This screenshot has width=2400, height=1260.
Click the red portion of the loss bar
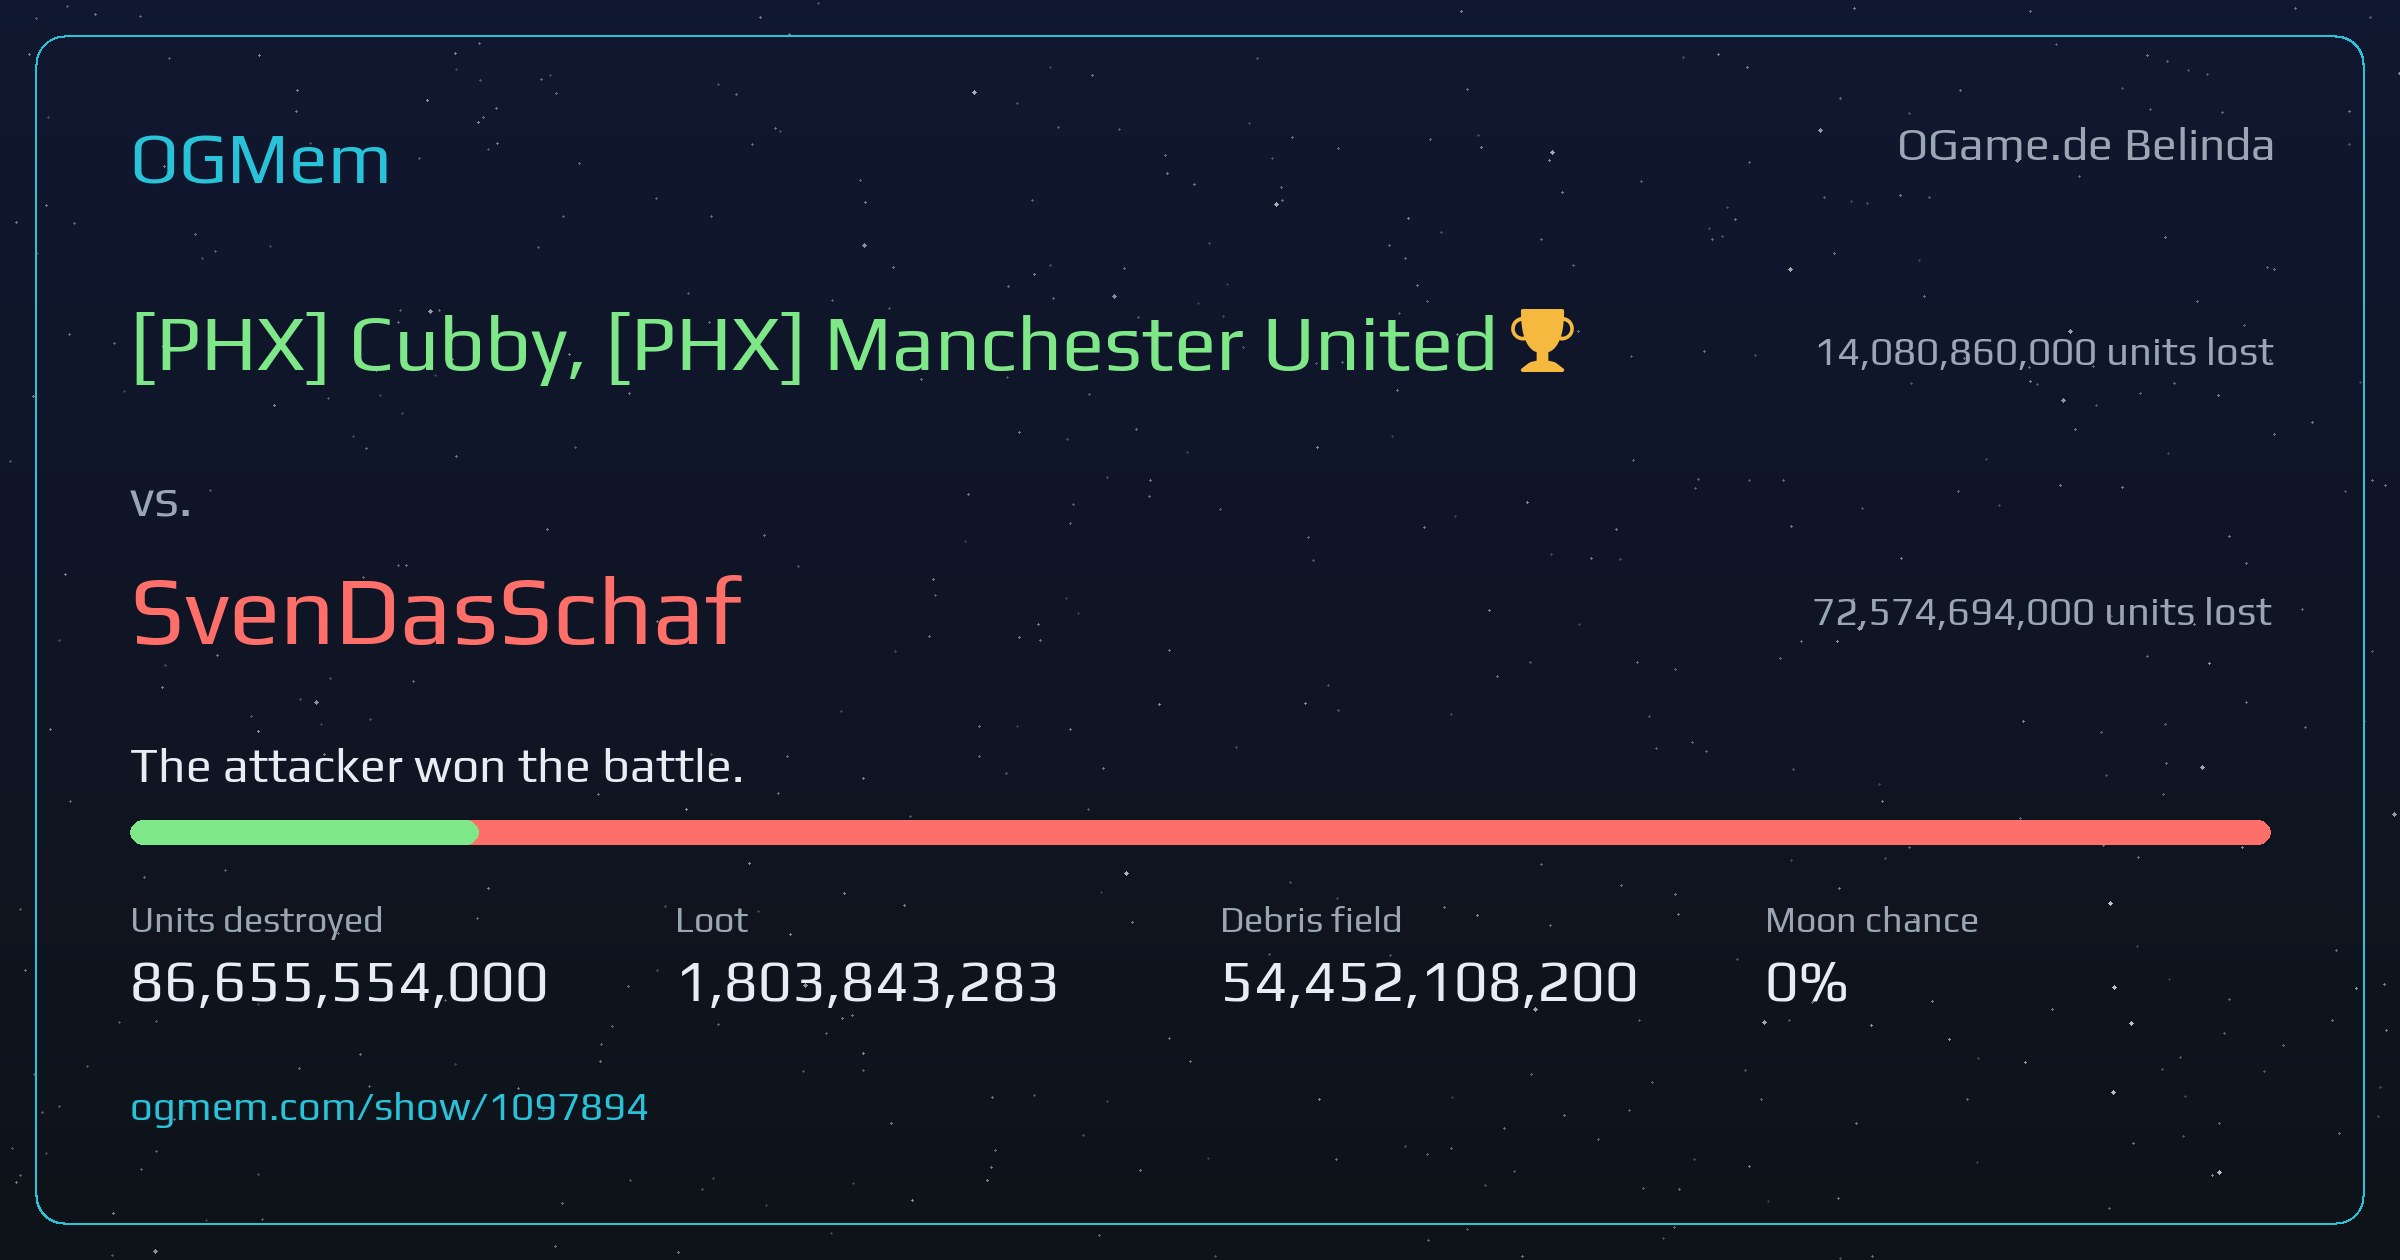tap(1374, 833)
